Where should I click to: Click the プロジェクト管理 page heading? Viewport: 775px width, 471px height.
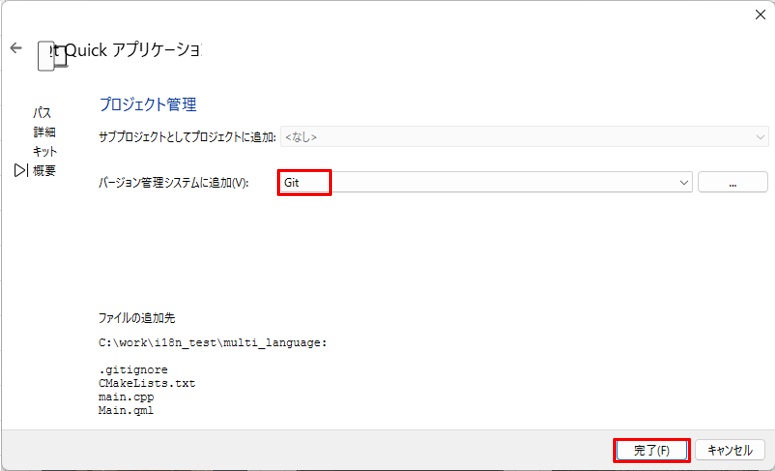(x=148, y=104)
